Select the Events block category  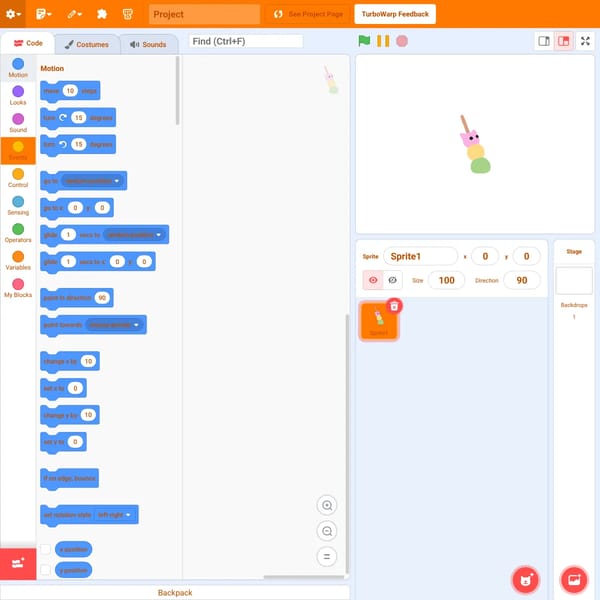click(18, 151)
